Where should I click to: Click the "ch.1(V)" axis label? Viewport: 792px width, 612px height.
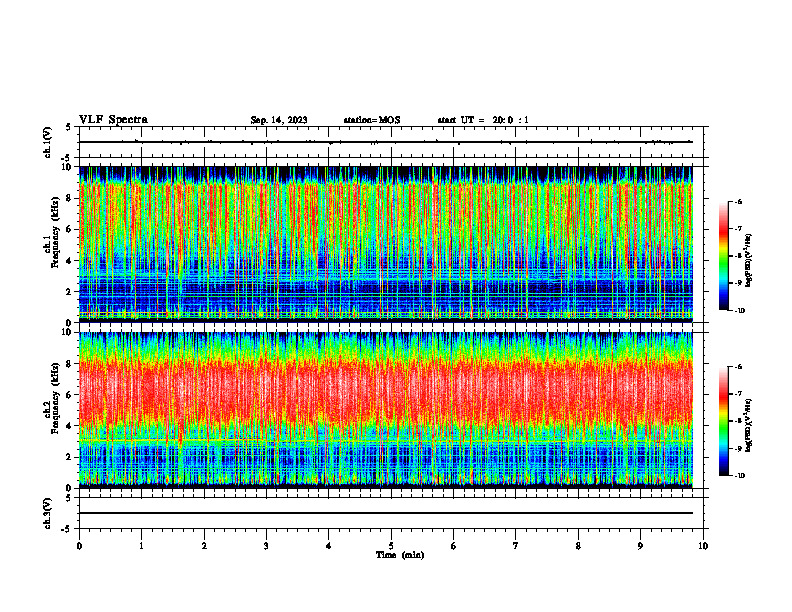click(x=47, y=142)
